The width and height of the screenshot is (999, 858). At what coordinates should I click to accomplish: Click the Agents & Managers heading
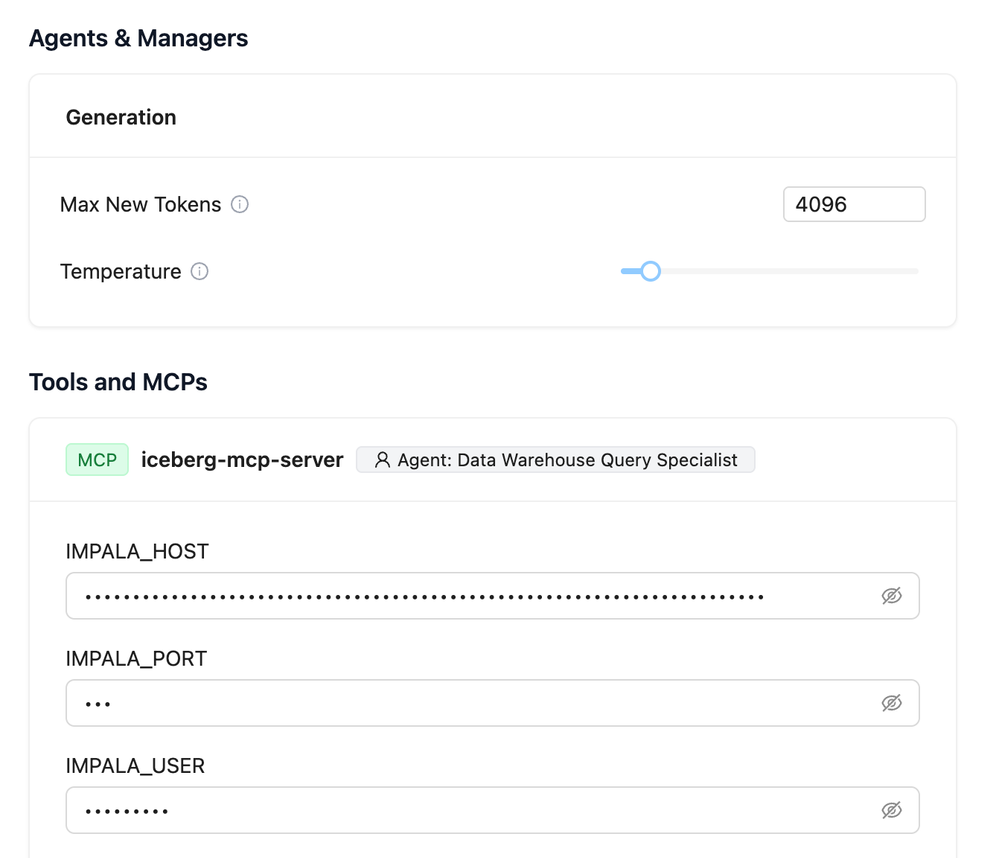click(138, 38)
